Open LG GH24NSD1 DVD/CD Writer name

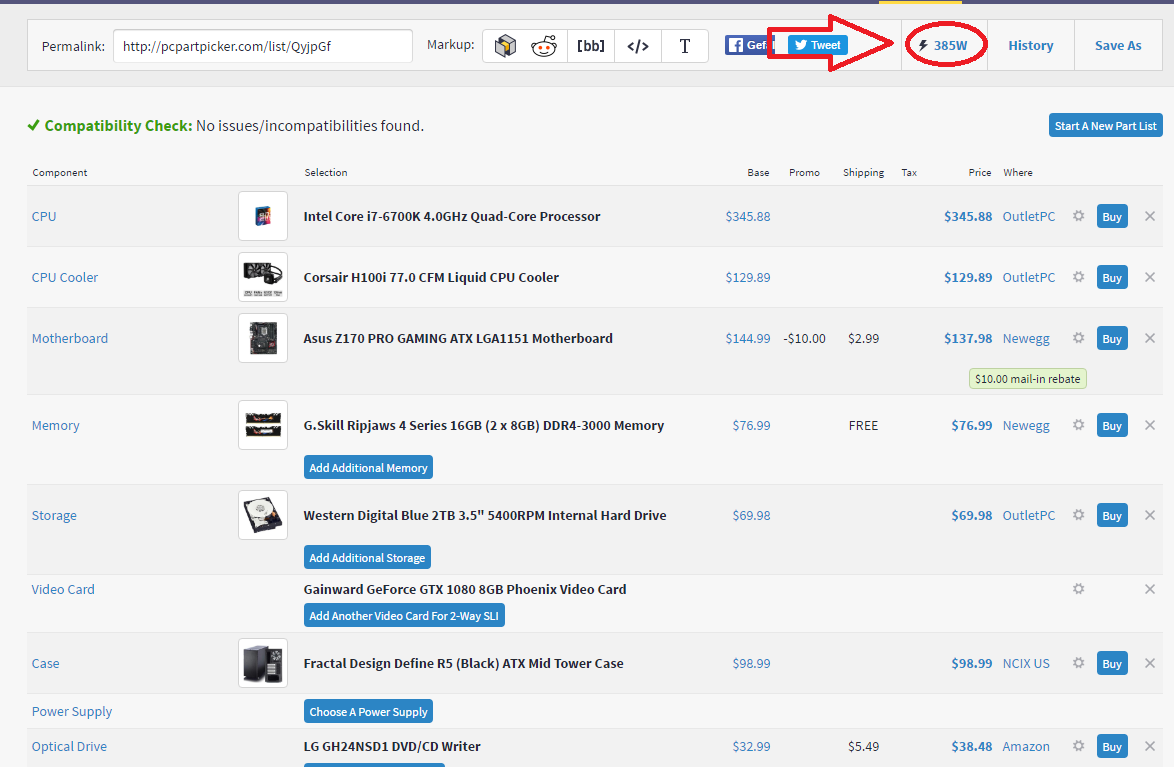[x=392, y=747]
